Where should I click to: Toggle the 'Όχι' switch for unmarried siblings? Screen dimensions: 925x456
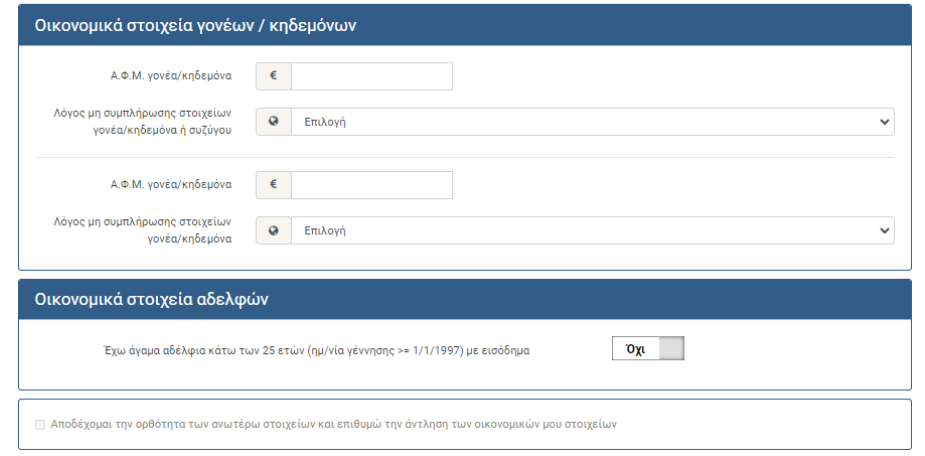[648, 349]
